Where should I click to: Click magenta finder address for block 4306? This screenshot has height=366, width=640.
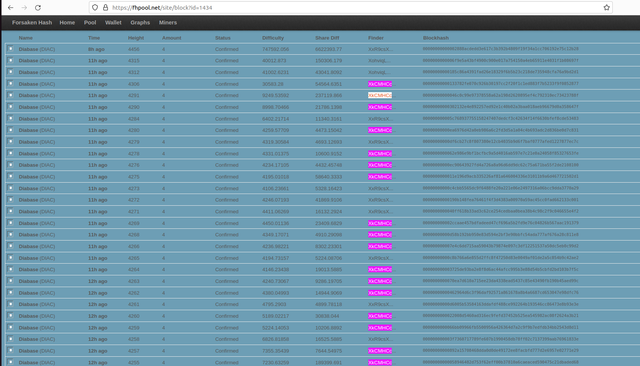pos(380,84)
